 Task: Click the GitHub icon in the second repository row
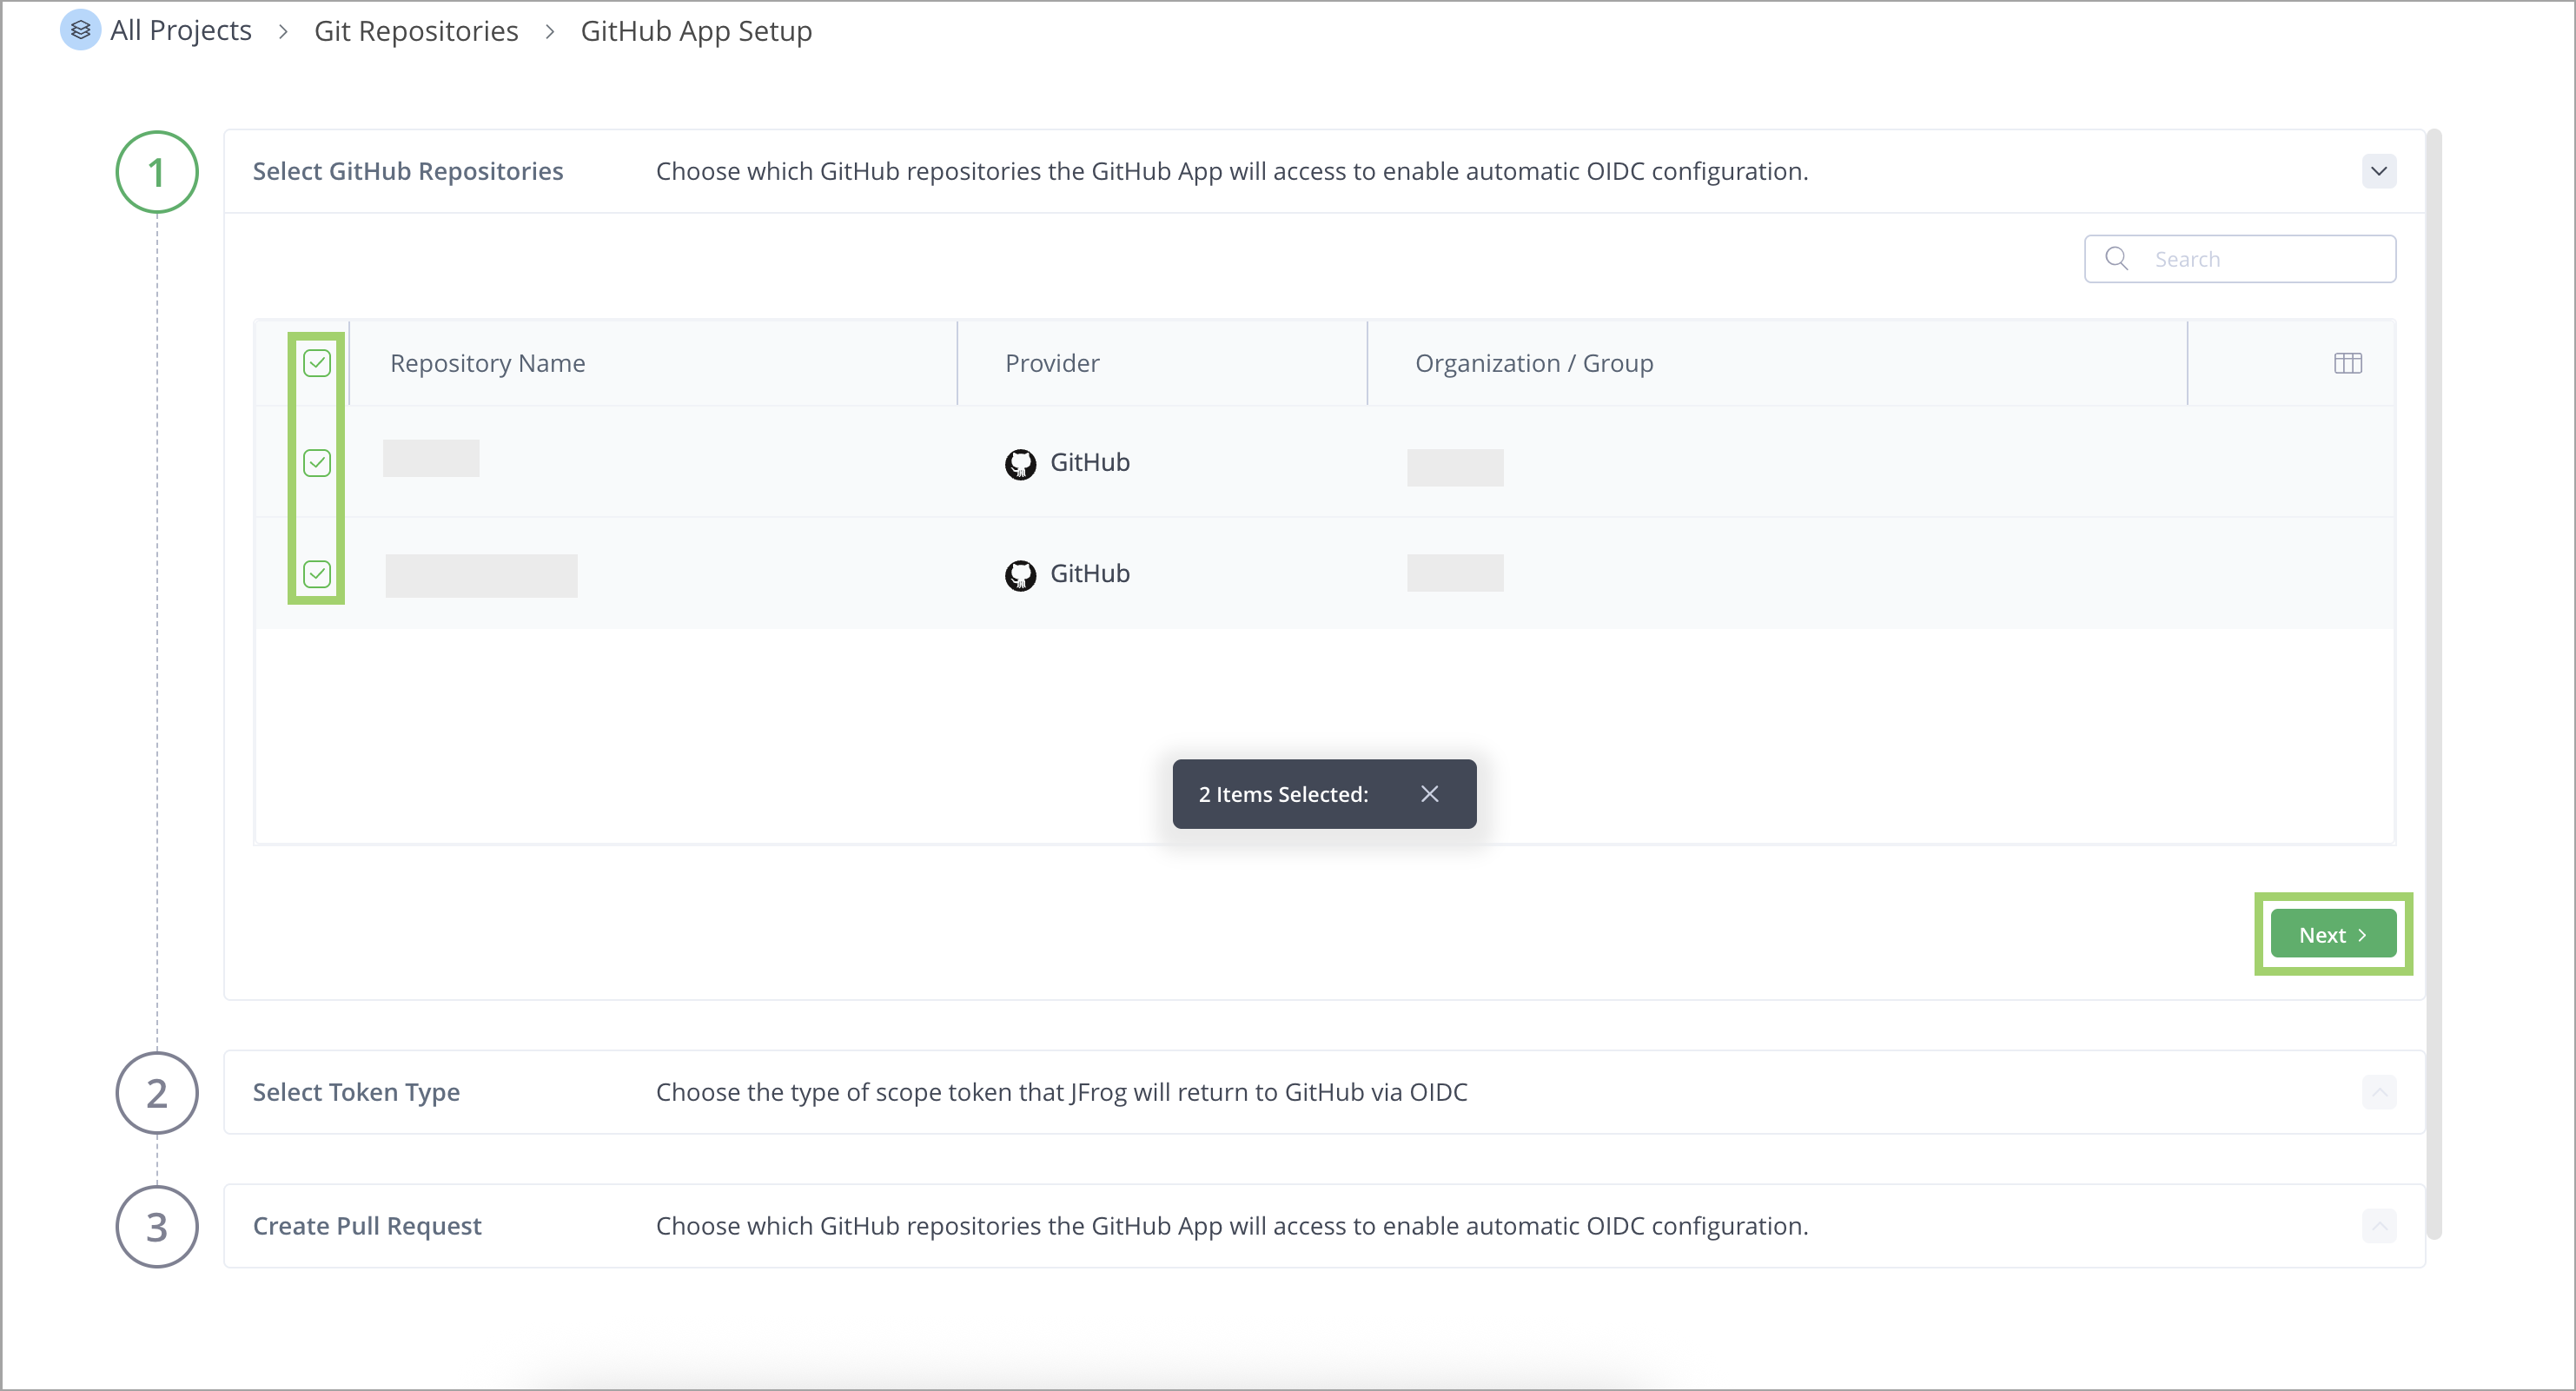[x=1021, y=574]
